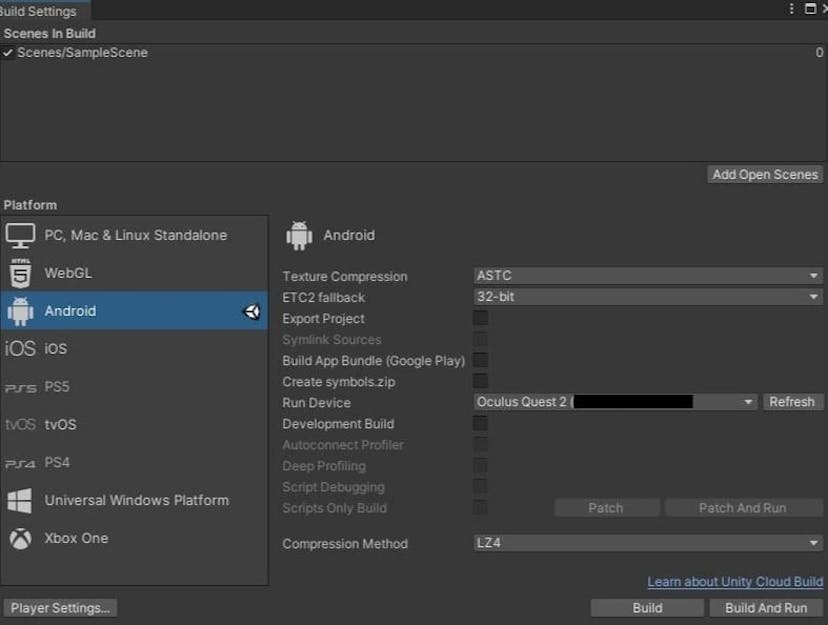
Task: Enable Create symbols.zip
Action: pos(481,381)
